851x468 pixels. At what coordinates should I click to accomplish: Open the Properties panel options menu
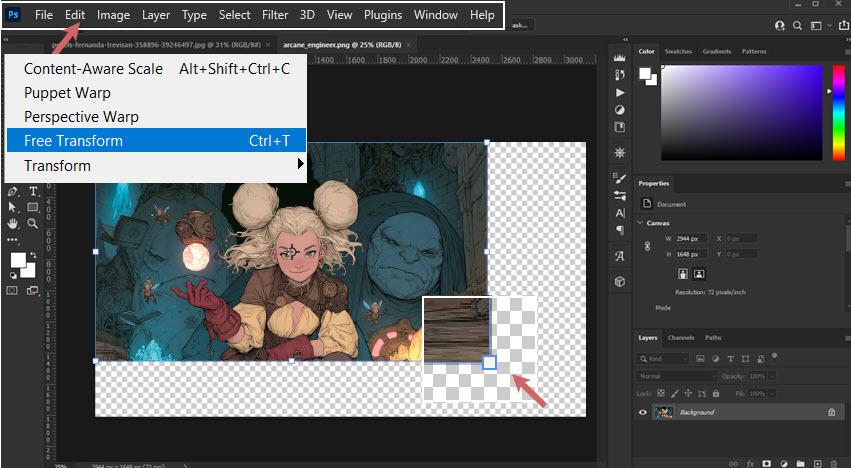tap(848, 184)
